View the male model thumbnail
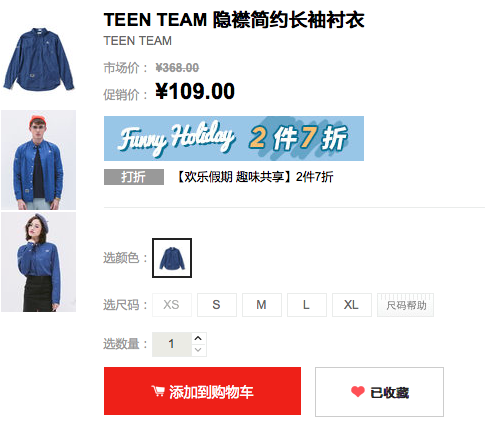Screen dimensions: 485x433 (x=38, y=160)
